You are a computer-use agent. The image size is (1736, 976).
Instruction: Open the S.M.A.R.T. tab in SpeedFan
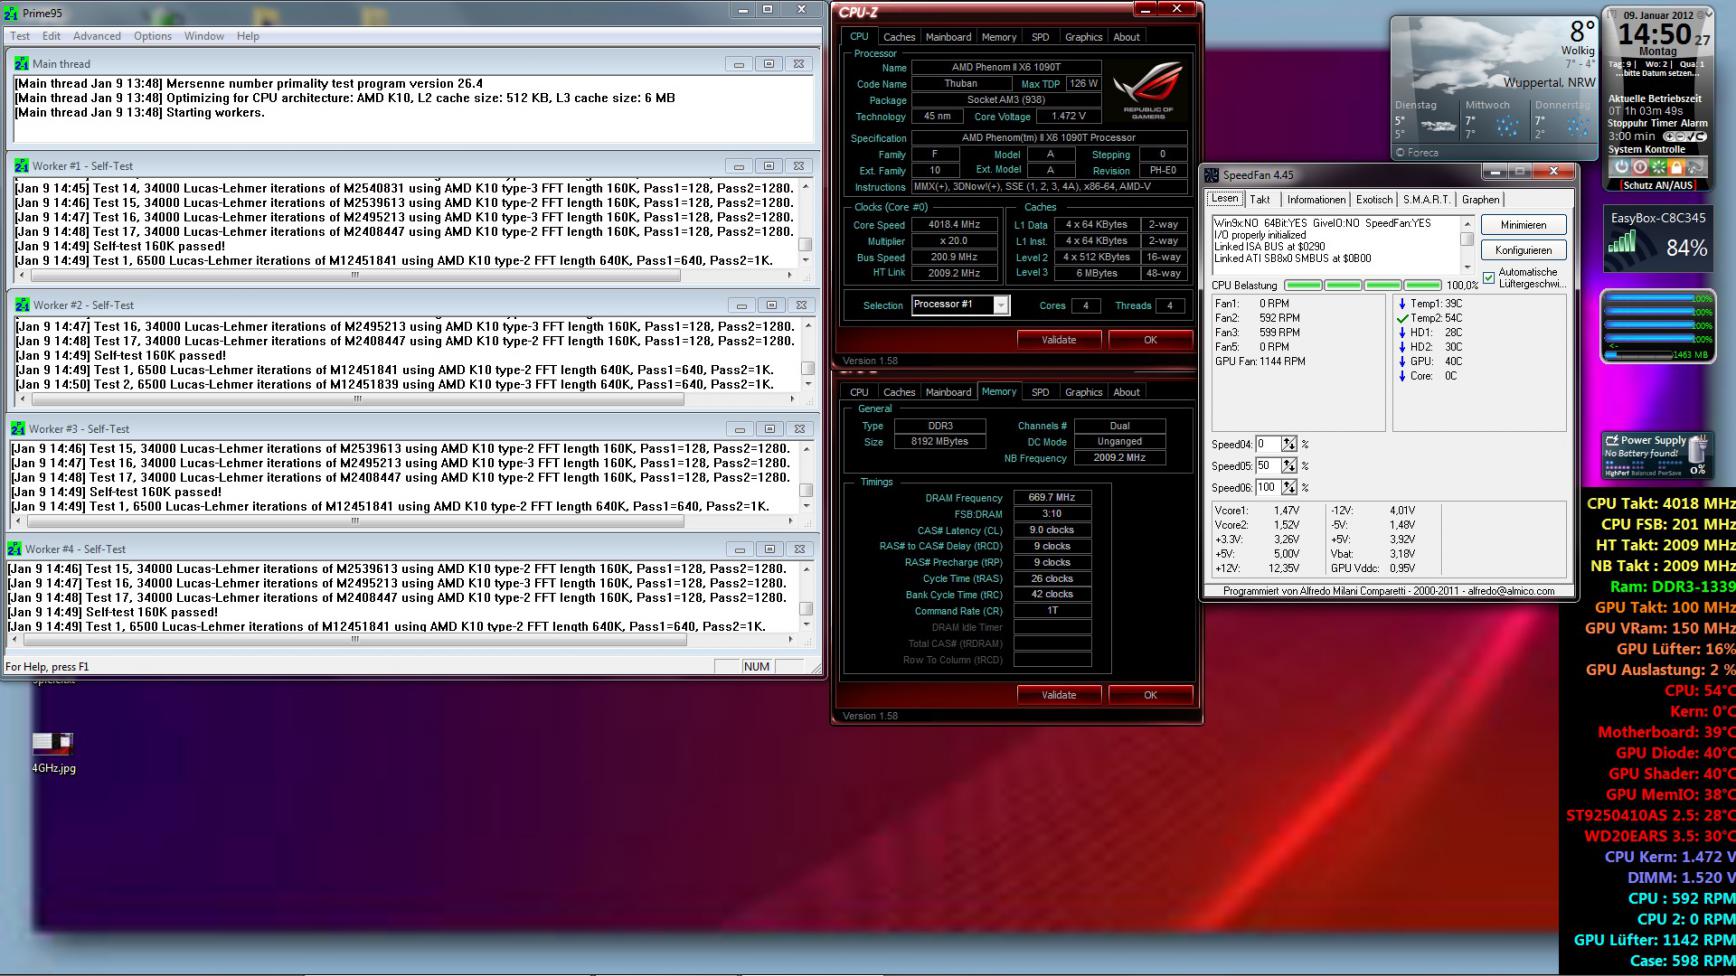click(1426, 200)
